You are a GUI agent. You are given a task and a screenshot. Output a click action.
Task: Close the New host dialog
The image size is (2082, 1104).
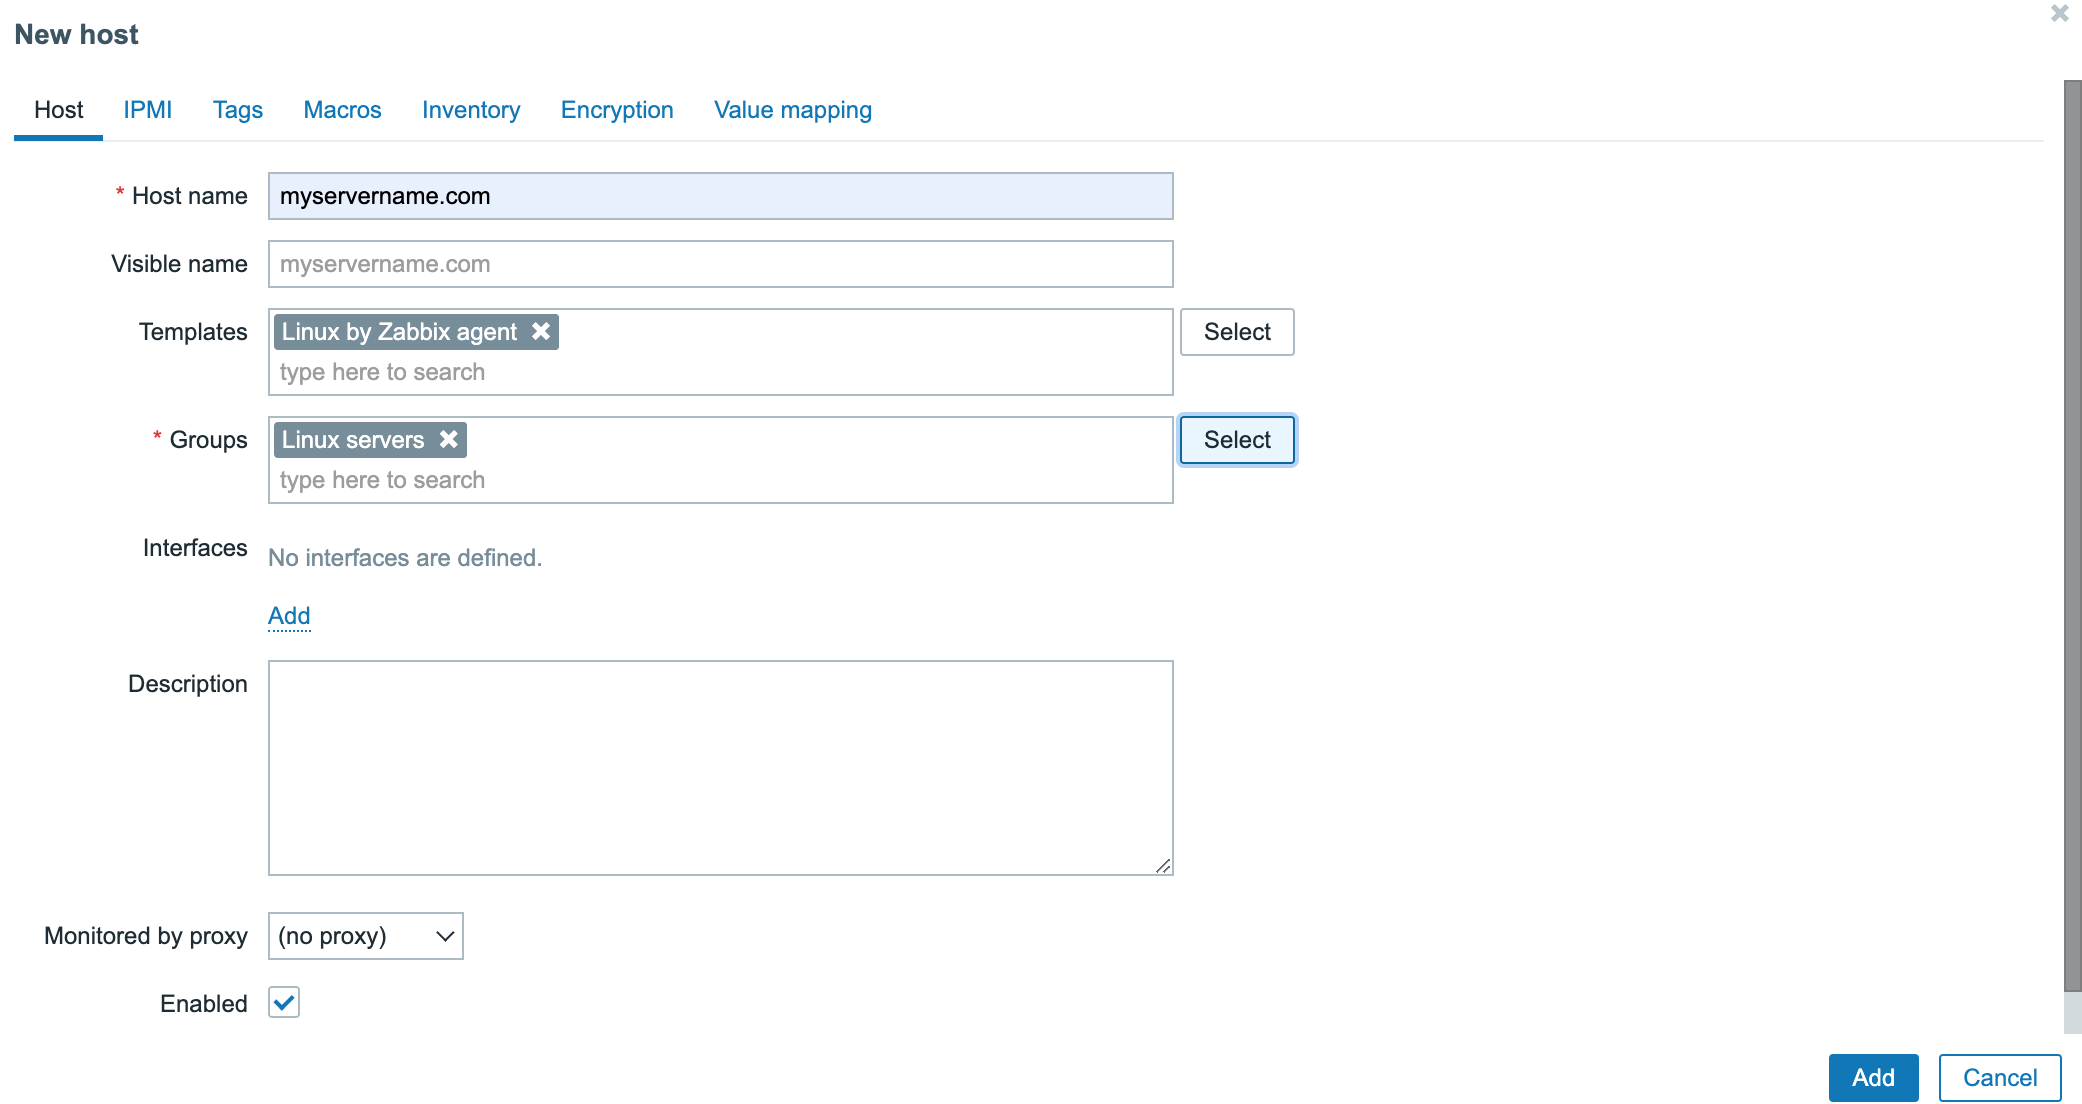click(x=2059, y=14)
